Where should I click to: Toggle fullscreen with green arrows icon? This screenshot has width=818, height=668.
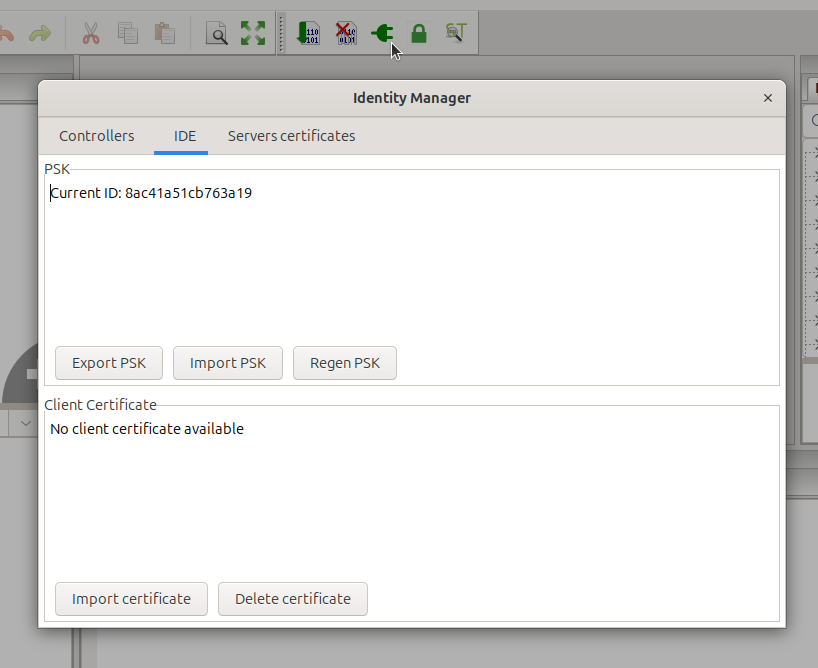click(253, 33)
